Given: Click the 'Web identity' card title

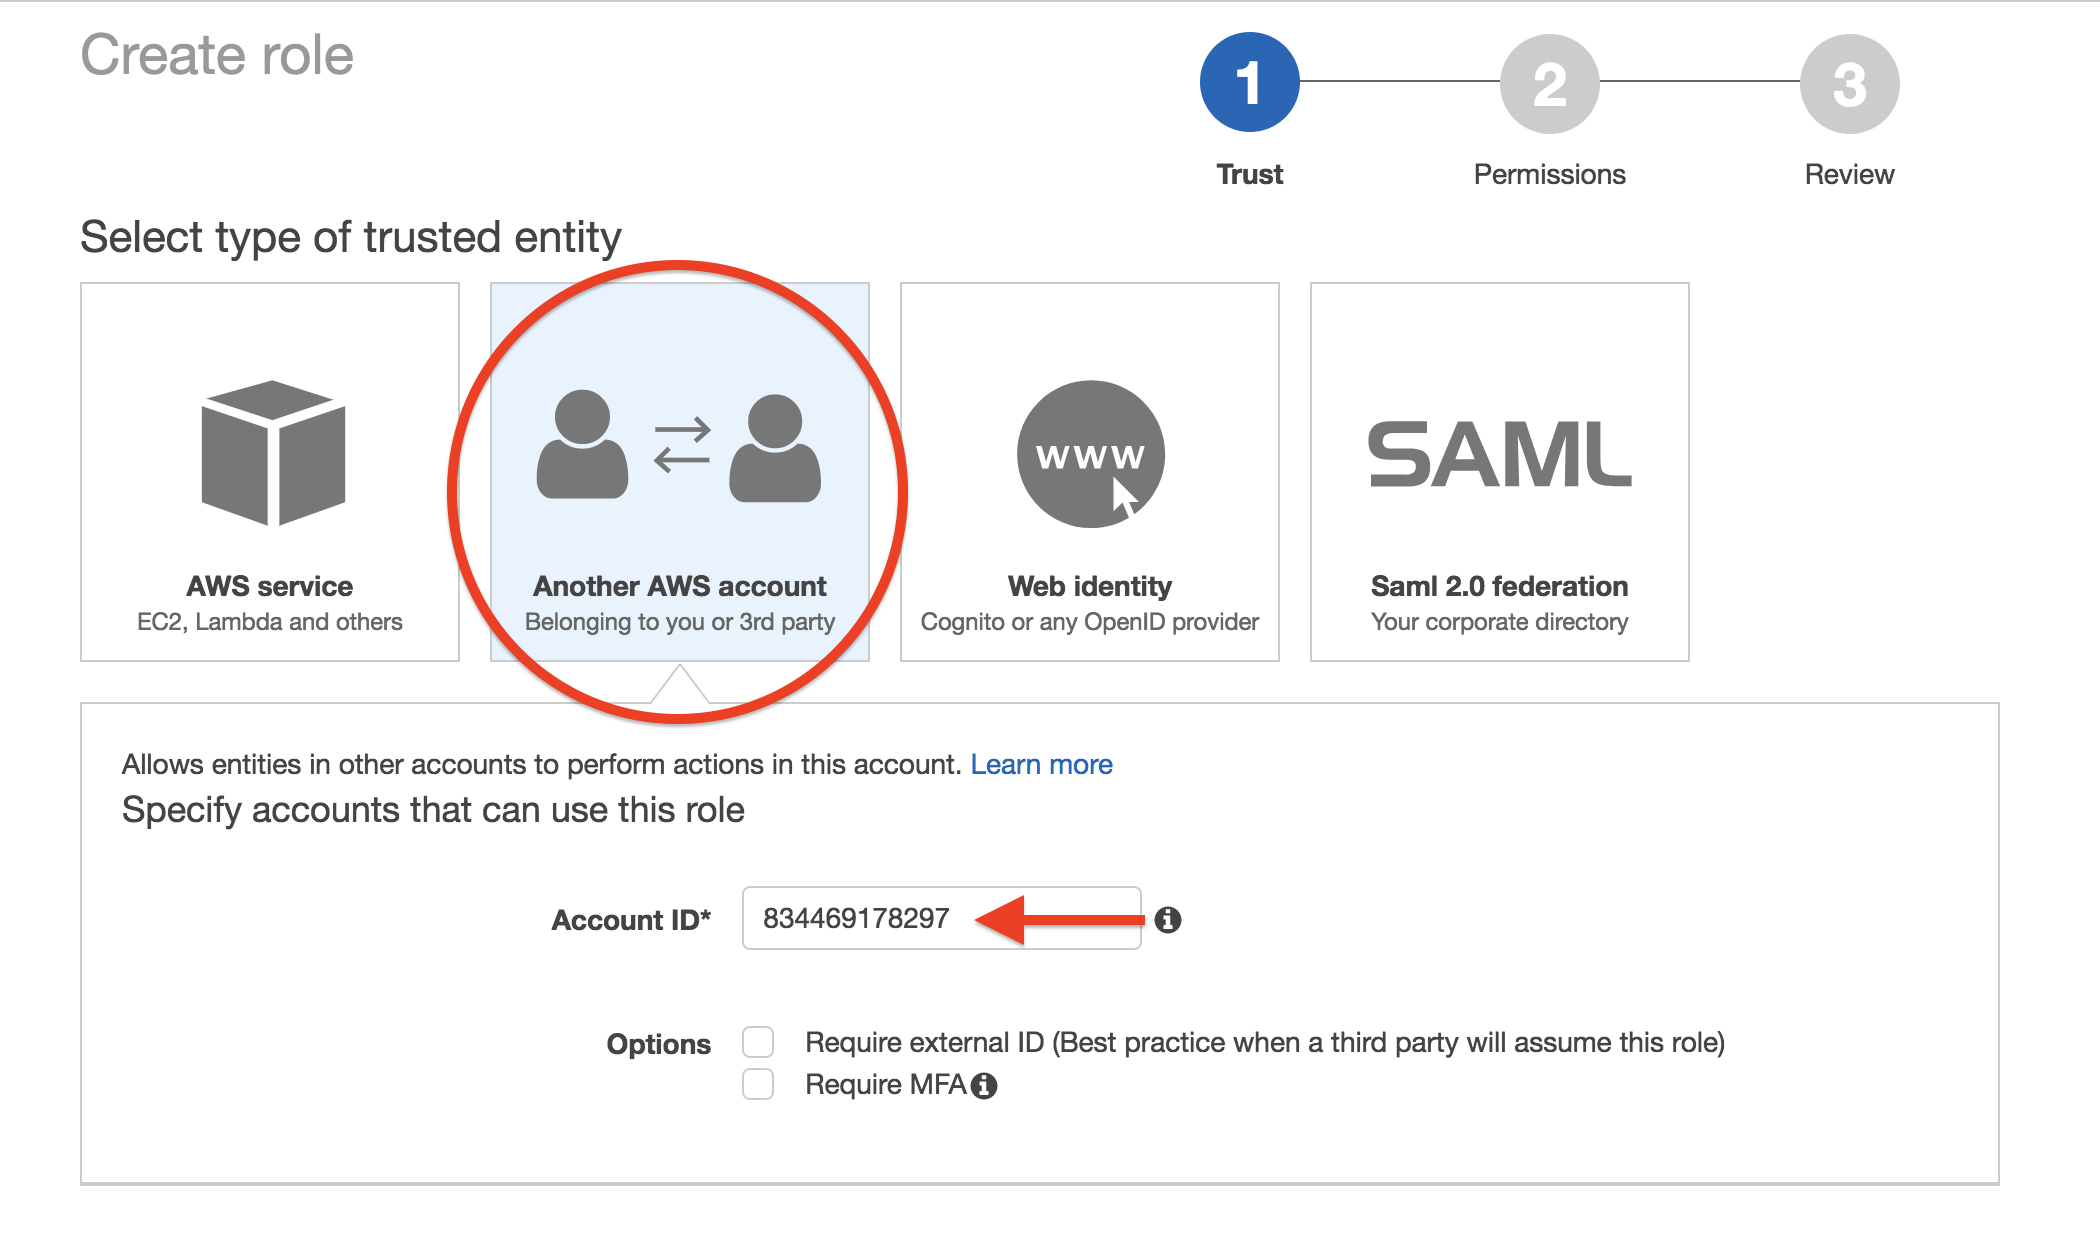Looking at the screenshot, I should [x=1090, y=586].
